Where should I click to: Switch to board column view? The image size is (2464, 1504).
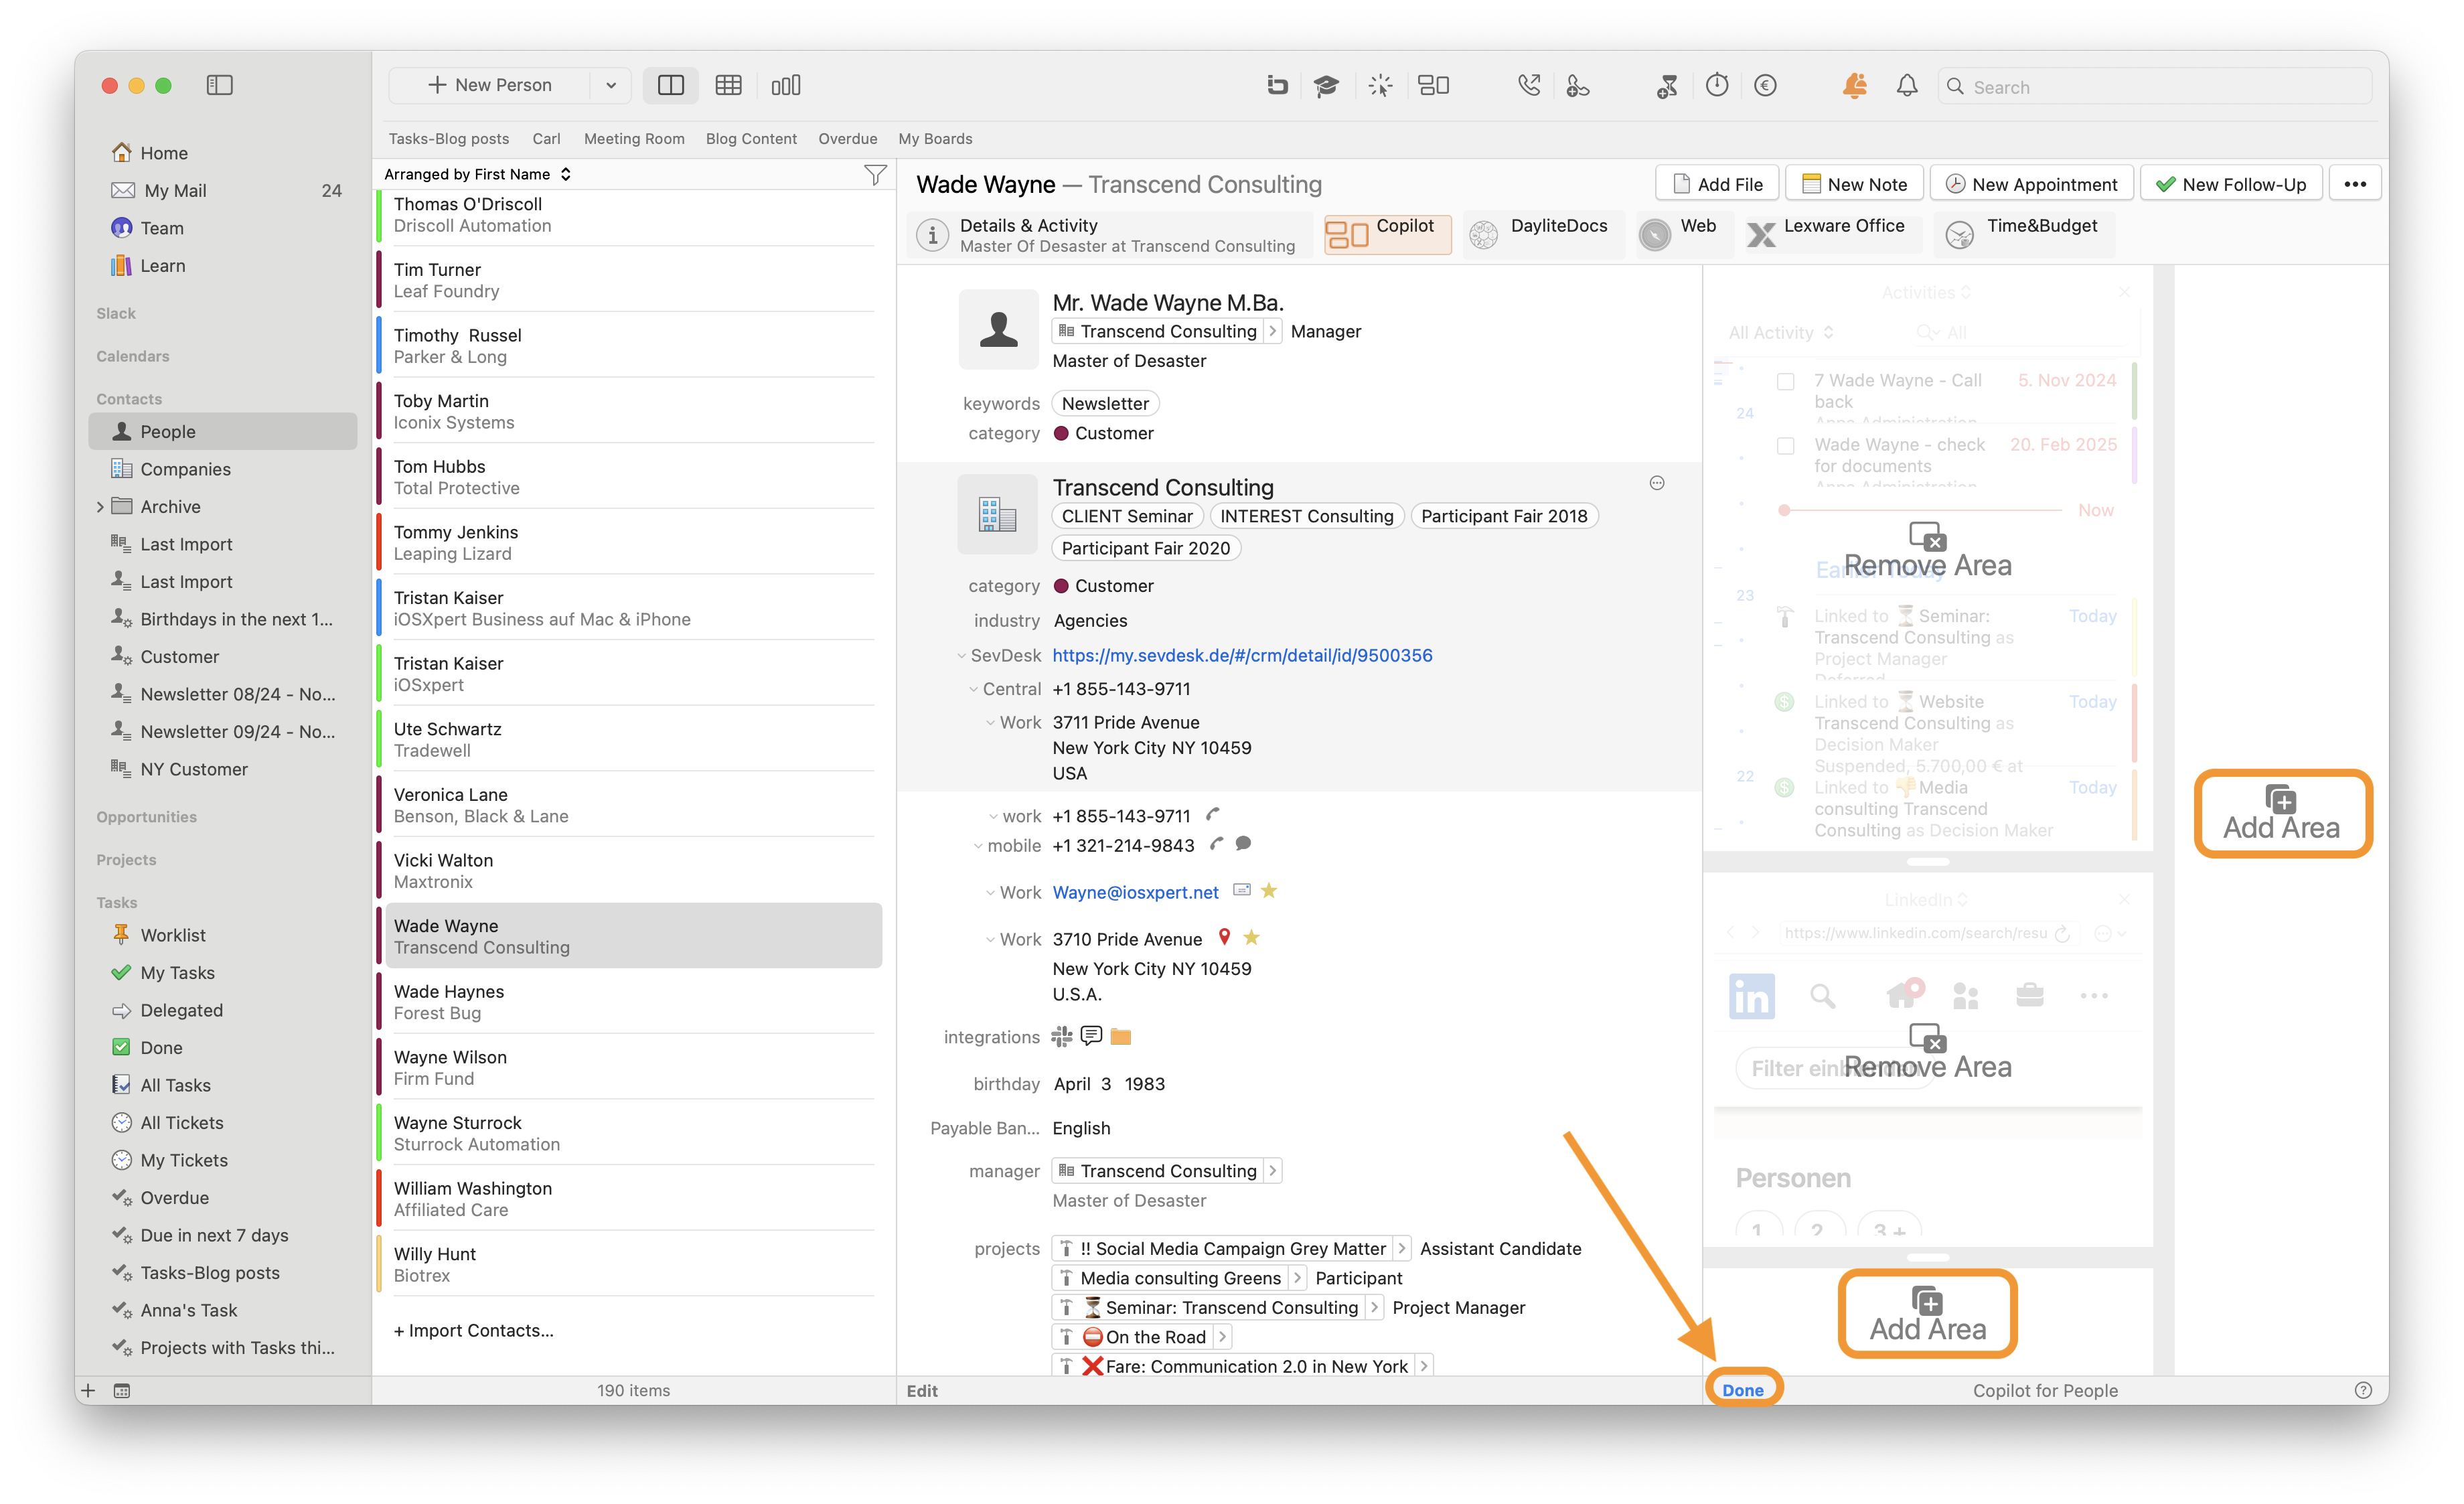786,85
